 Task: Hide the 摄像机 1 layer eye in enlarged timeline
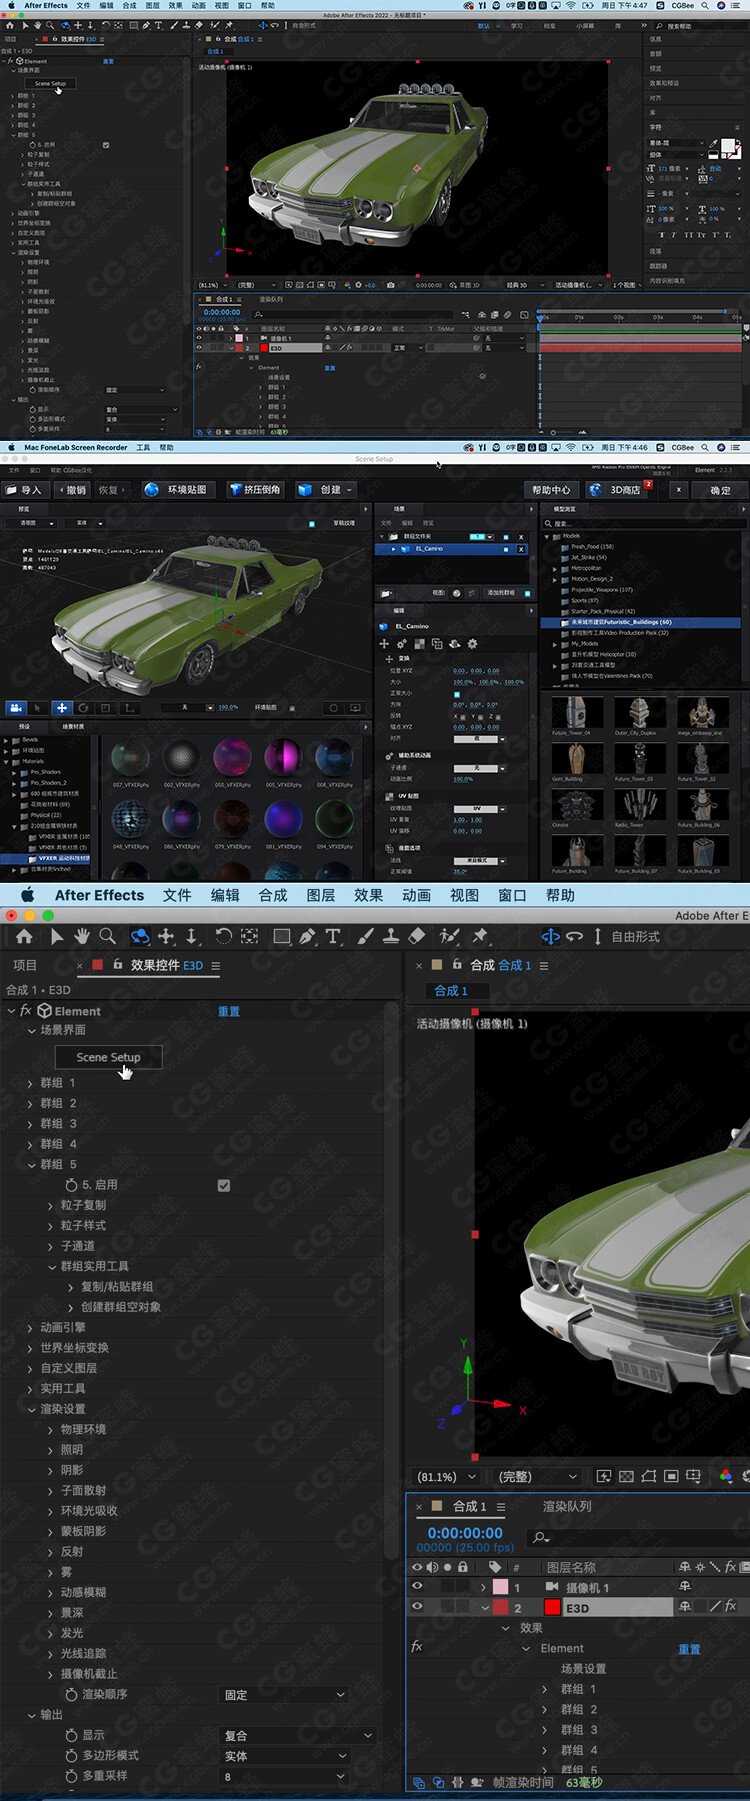[418, 1586]
